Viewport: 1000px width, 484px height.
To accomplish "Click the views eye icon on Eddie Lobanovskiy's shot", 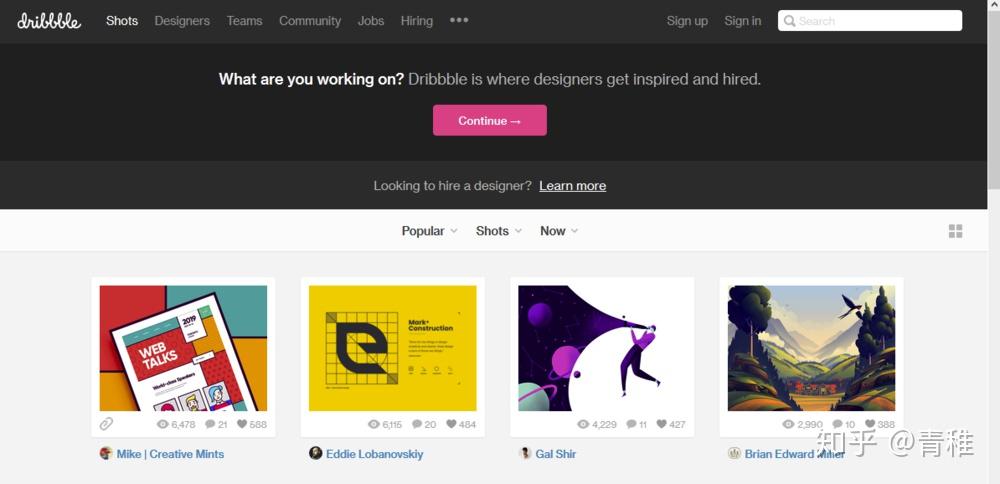I will pos(374,424).
